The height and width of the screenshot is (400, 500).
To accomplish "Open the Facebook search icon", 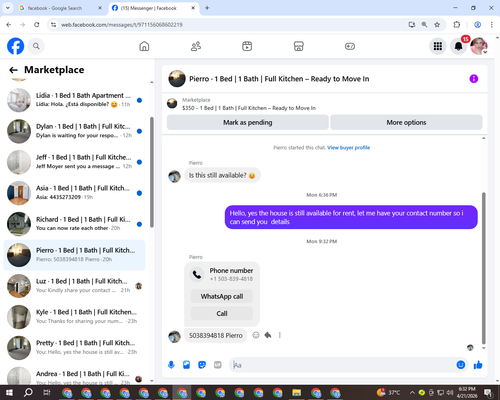I will 36,46.
